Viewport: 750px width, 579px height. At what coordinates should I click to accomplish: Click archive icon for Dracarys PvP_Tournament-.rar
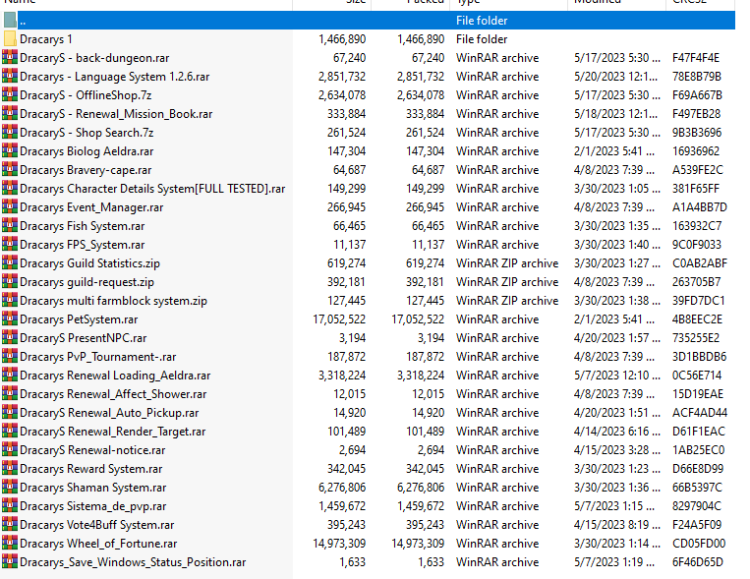(x=10, y=356)
